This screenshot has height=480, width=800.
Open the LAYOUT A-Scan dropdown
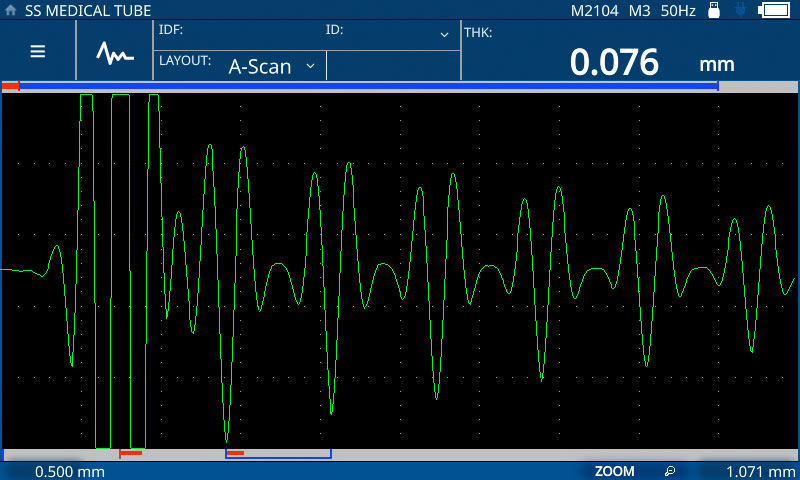(270, 66)
